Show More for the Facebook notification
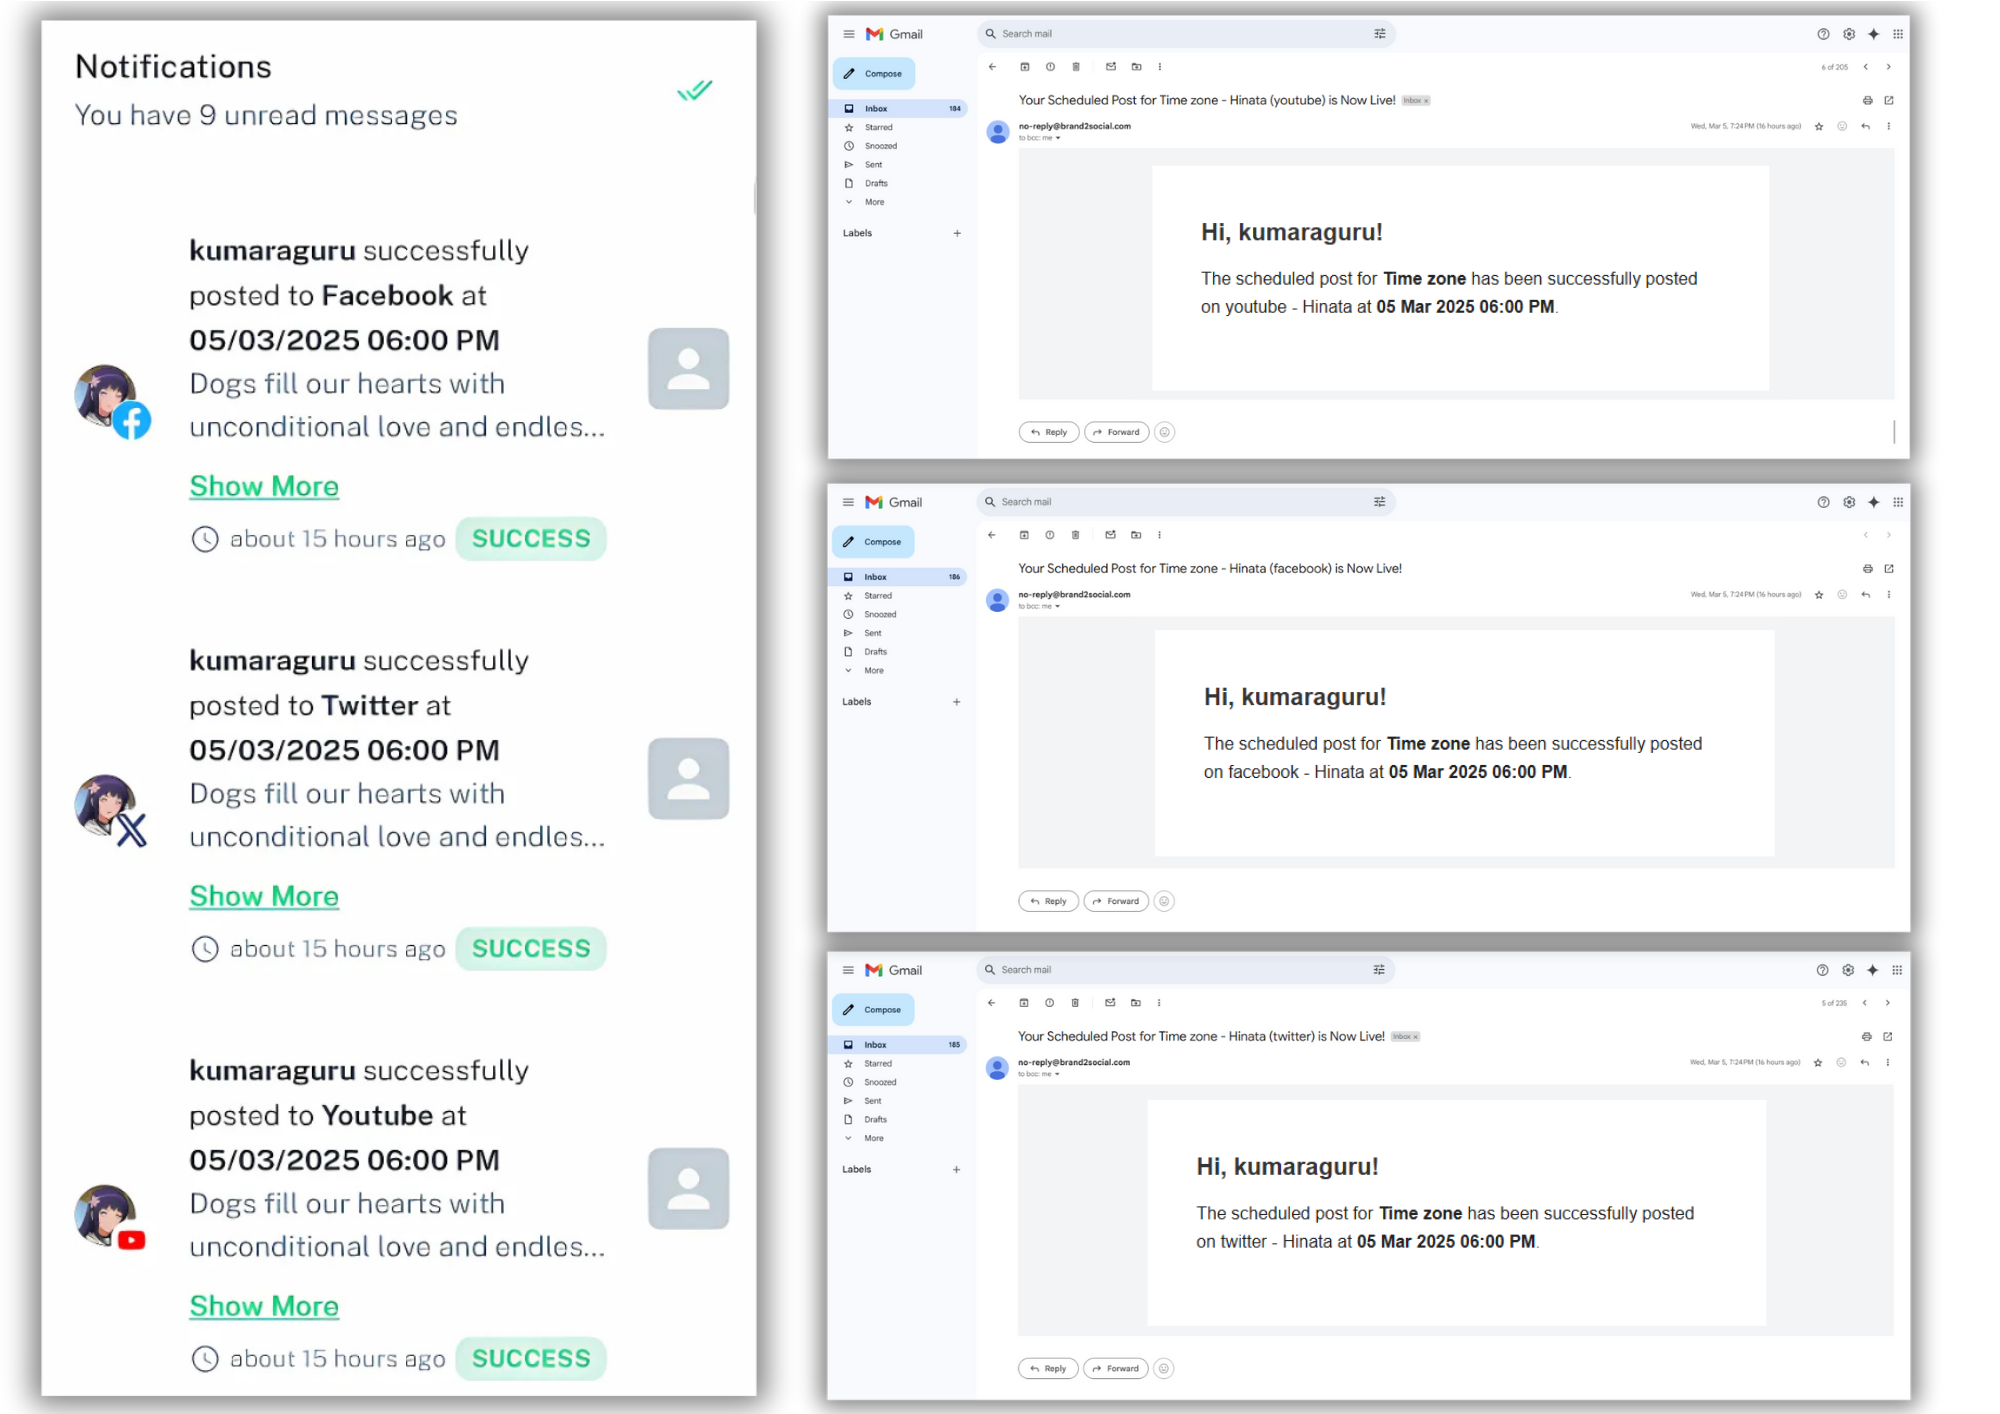The height and width of the screenshot is (1414, 2000). [x=263, y=486]
